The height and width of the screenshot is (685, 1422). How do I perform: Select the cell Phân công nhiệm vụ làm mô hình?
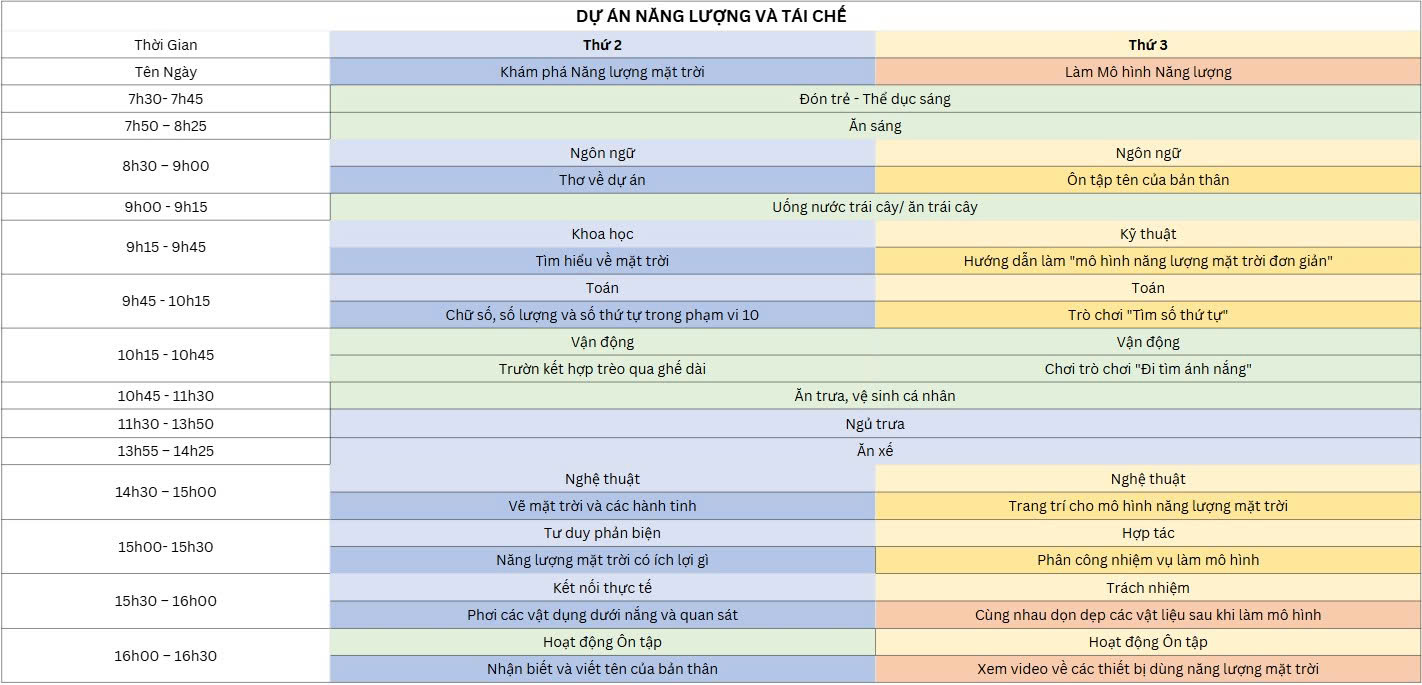pyautogui.click(x=1148, y=560)
